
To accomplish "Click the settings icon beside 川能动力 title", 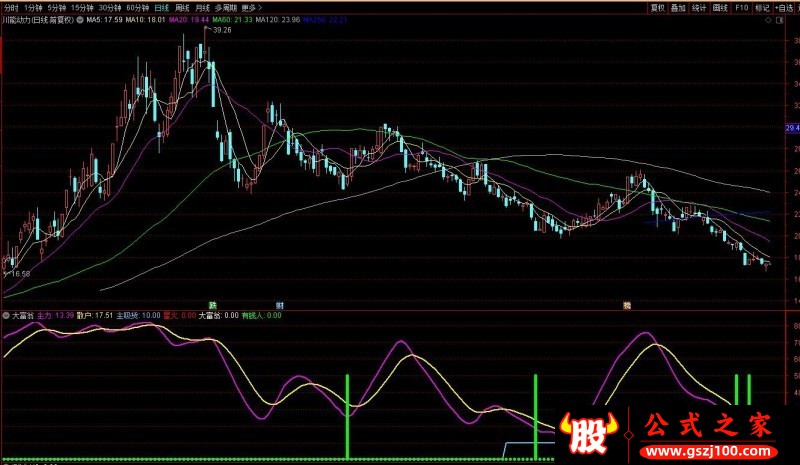I will [81, 19].
